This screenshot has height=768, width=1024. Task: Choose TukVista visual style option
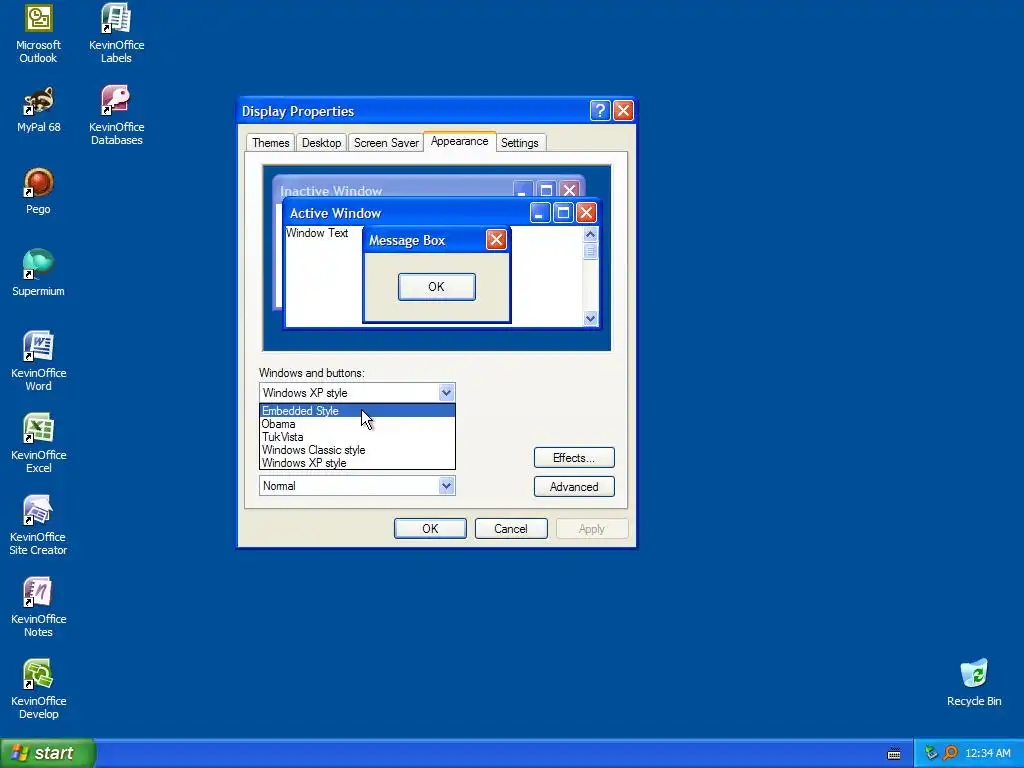tap(357, 437)
